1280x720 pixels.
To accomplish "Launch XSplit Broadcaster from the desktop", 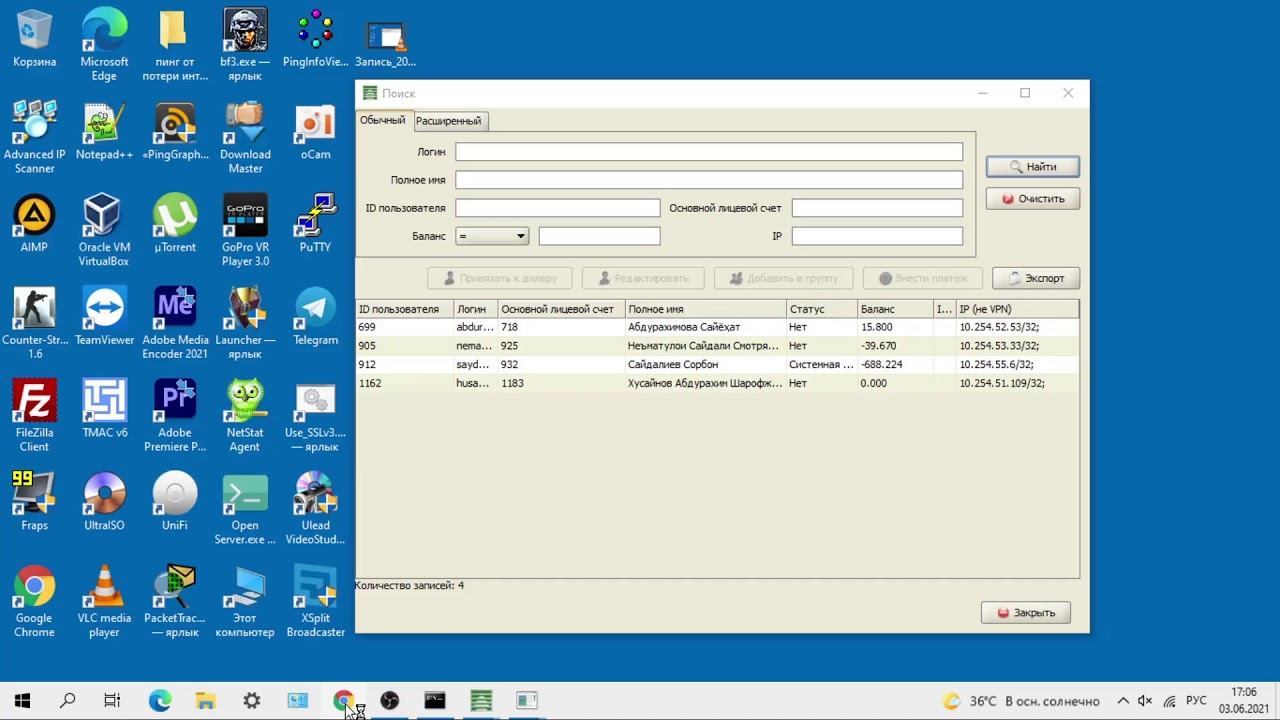I will [x=315, y=601].
